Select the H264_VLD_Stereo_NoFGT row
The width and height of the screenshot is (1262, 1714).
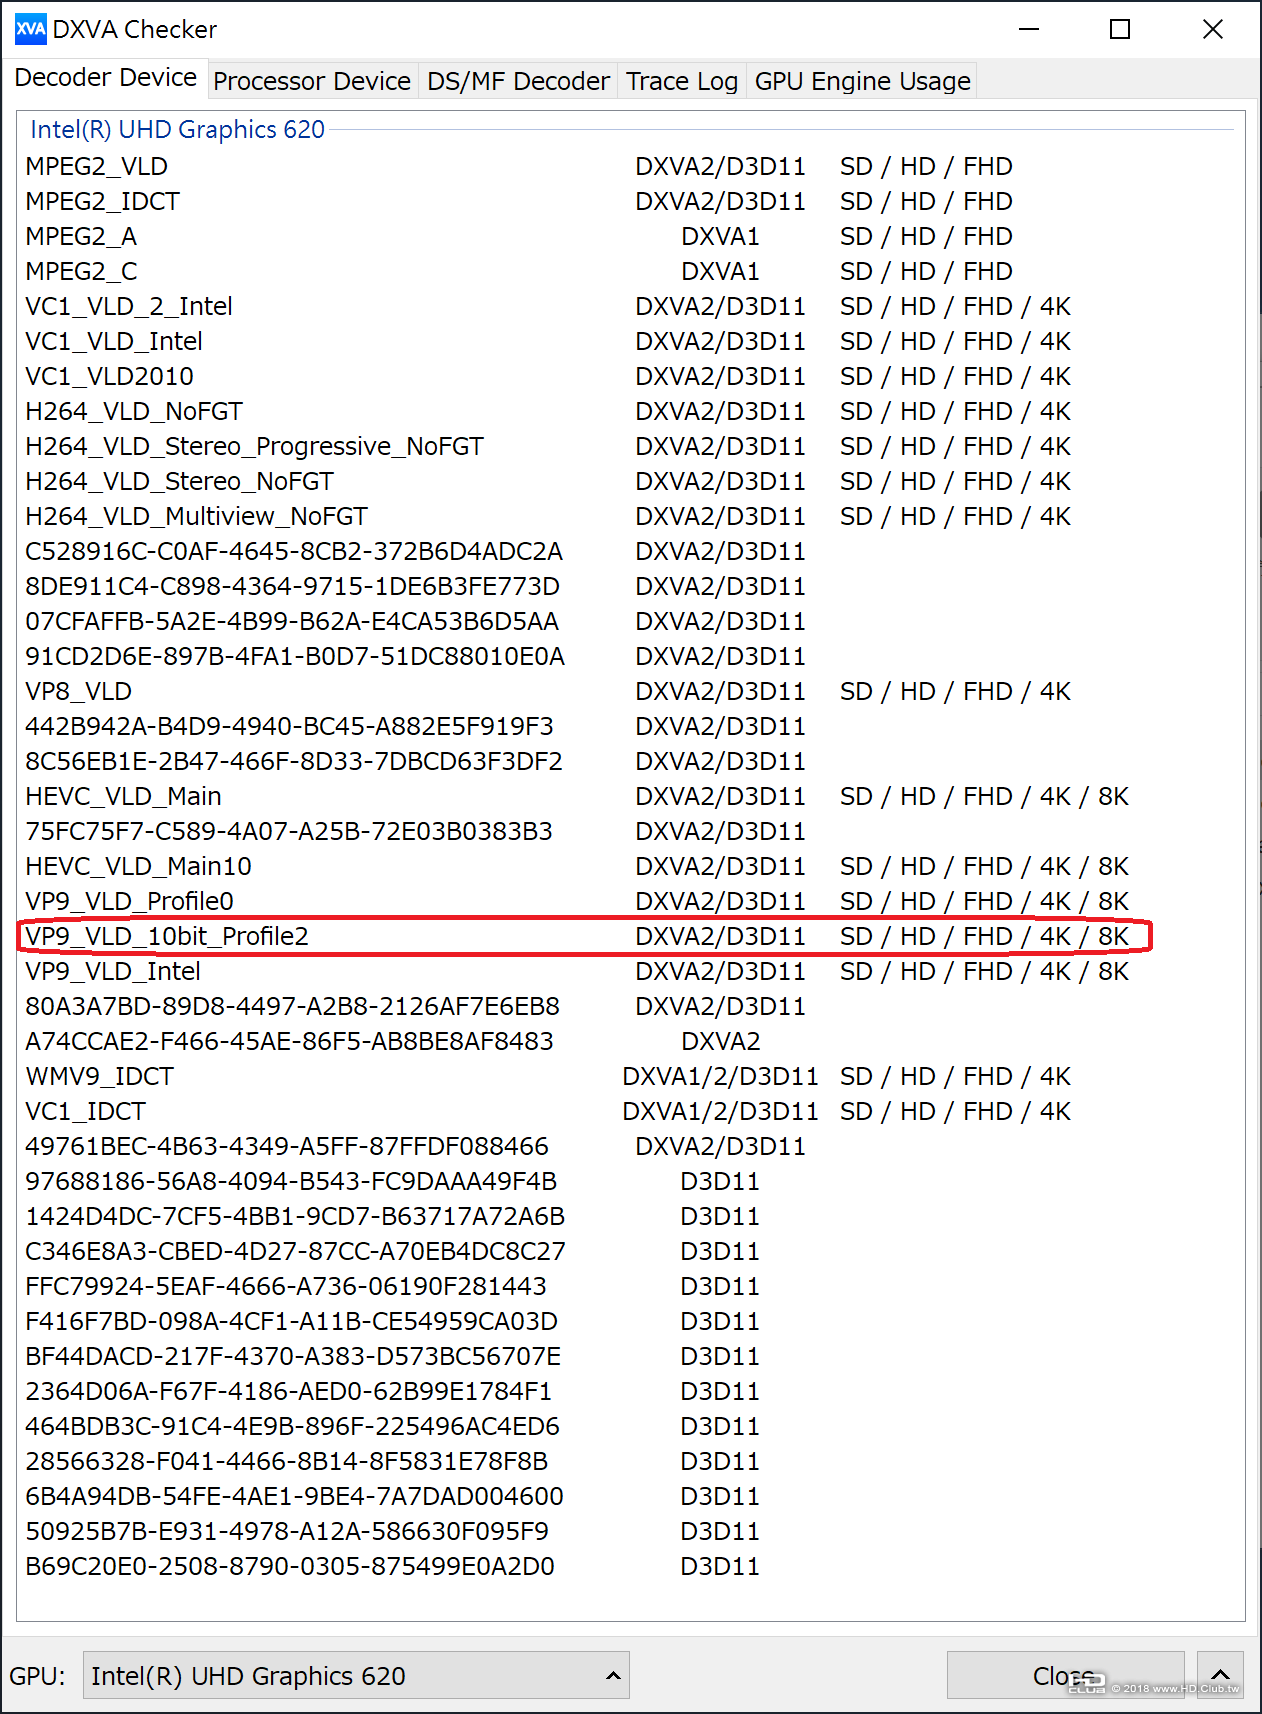(630, 481)
